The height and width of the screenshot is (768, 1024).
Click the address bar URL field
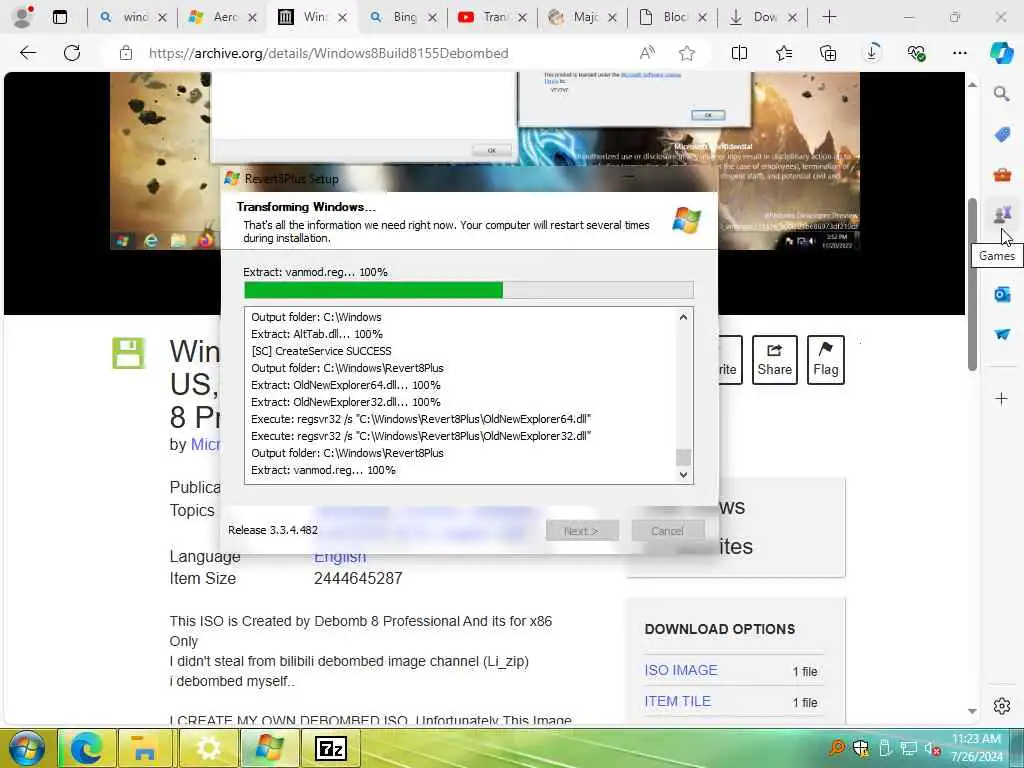(x=328, y=53)
